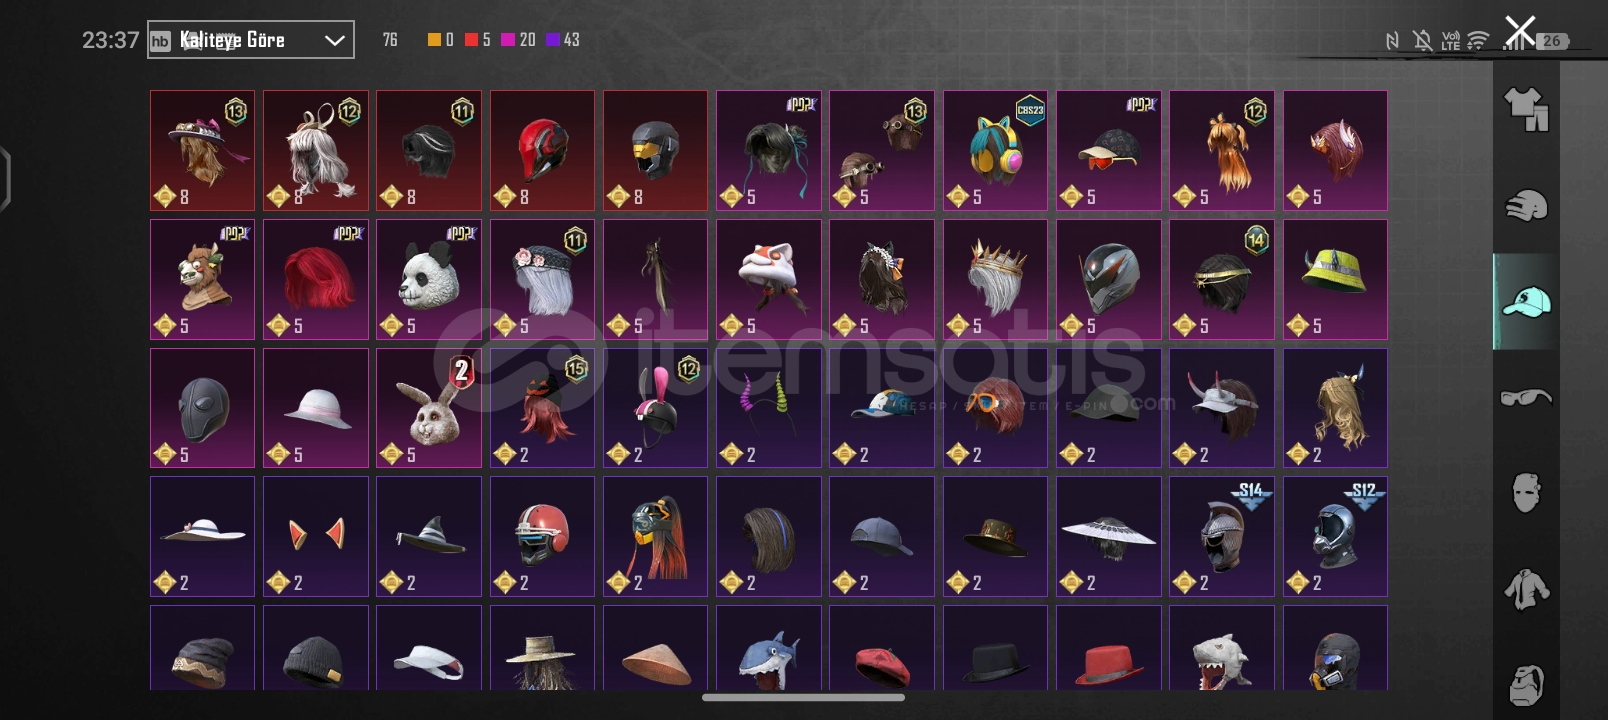Viewport: 1608px width, 720px height.
Task: Select the black witch hat item
Action: click(x=429, y=536)
